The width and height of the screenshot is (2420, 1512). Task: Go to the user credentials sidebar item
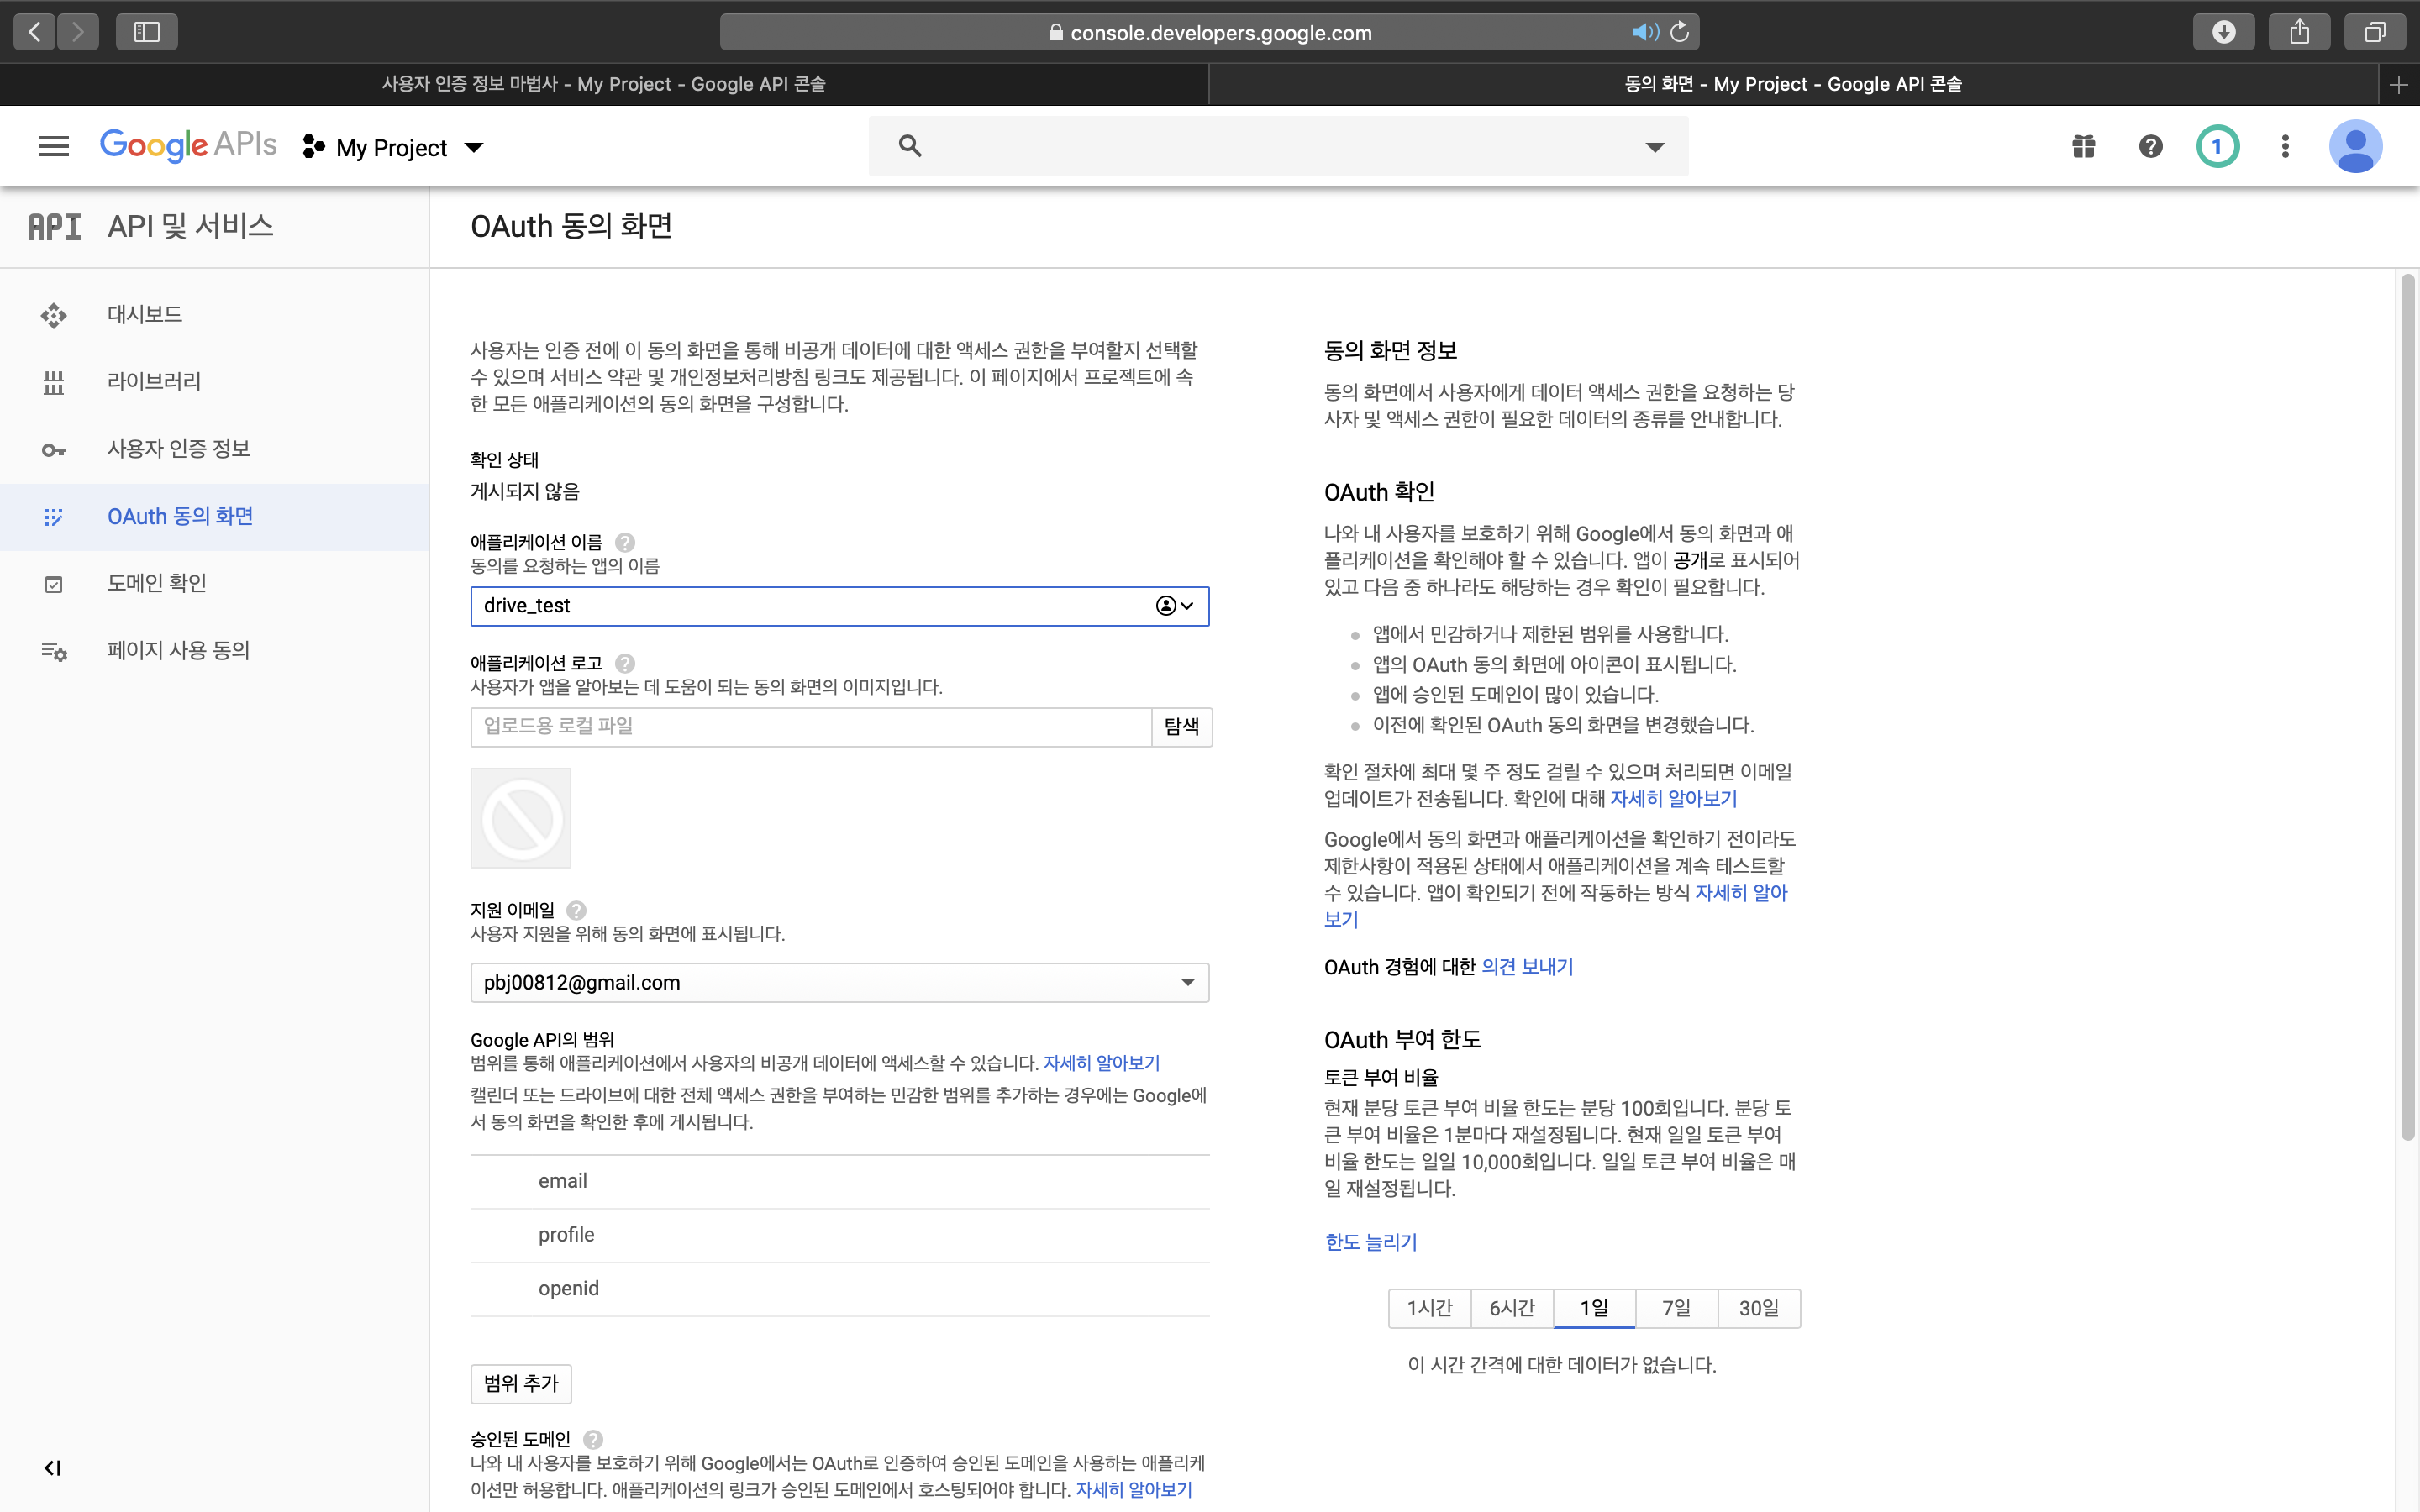point(178,449)
